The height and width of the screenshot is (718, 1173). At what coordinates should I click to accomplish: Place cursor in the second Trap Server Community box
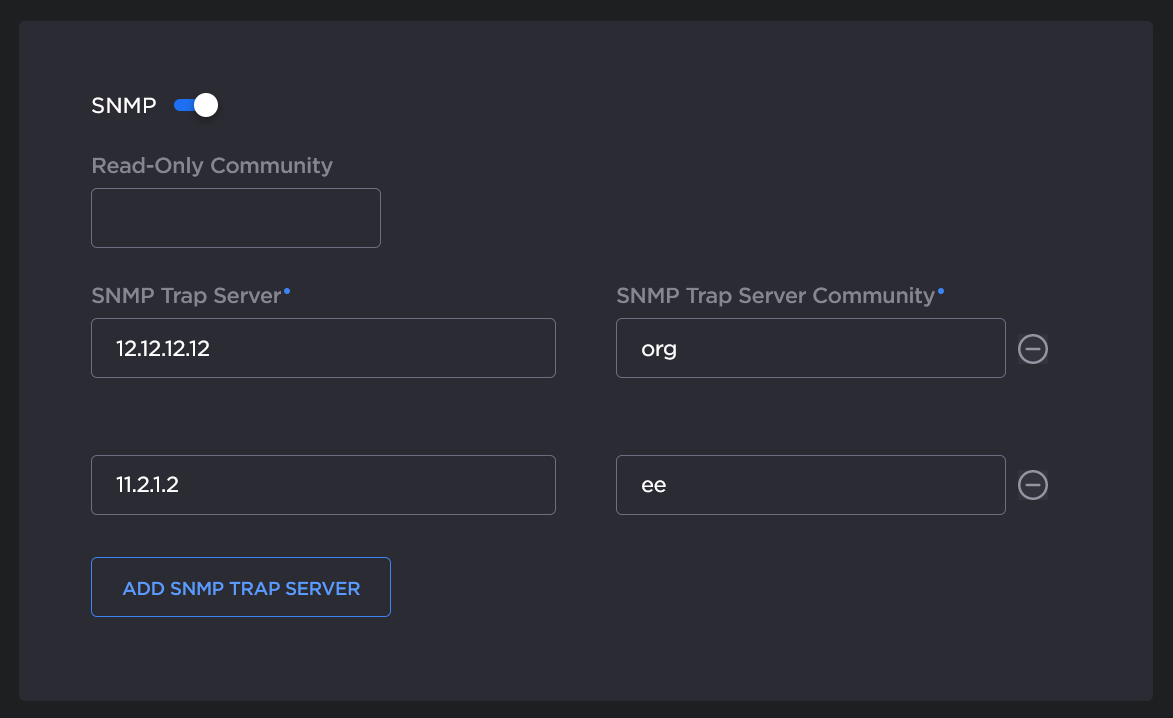point(810,485)
